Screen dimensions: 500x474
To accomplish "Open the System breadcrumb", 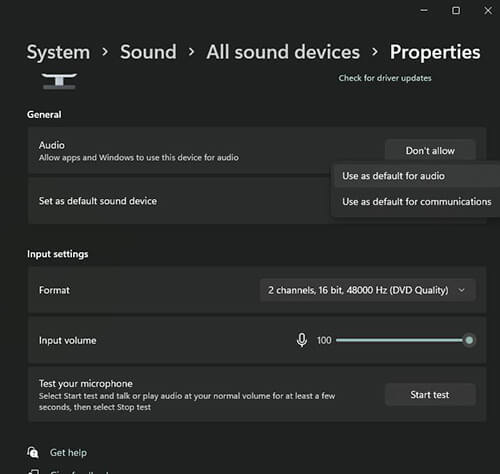I will click(x=58, y=52).
